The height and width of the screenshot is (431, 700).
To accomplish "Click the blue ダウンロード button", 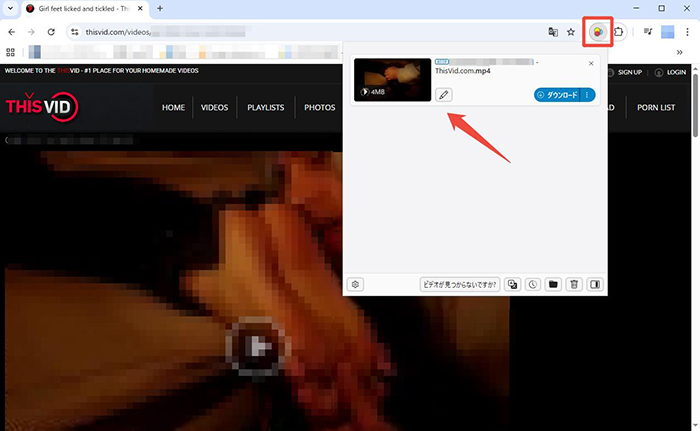I will (557, 95).
